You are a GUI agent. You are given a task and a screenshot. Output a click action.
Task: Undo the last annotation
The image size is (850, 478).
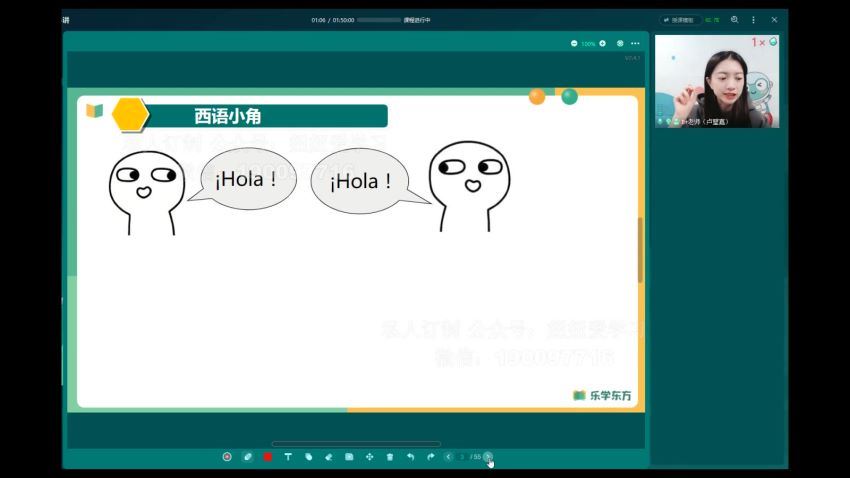click(410, 457)
